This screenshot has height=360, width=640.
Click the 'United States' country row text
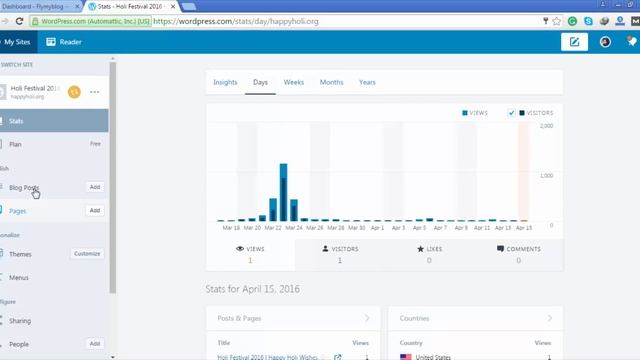[x=433, y=357]
